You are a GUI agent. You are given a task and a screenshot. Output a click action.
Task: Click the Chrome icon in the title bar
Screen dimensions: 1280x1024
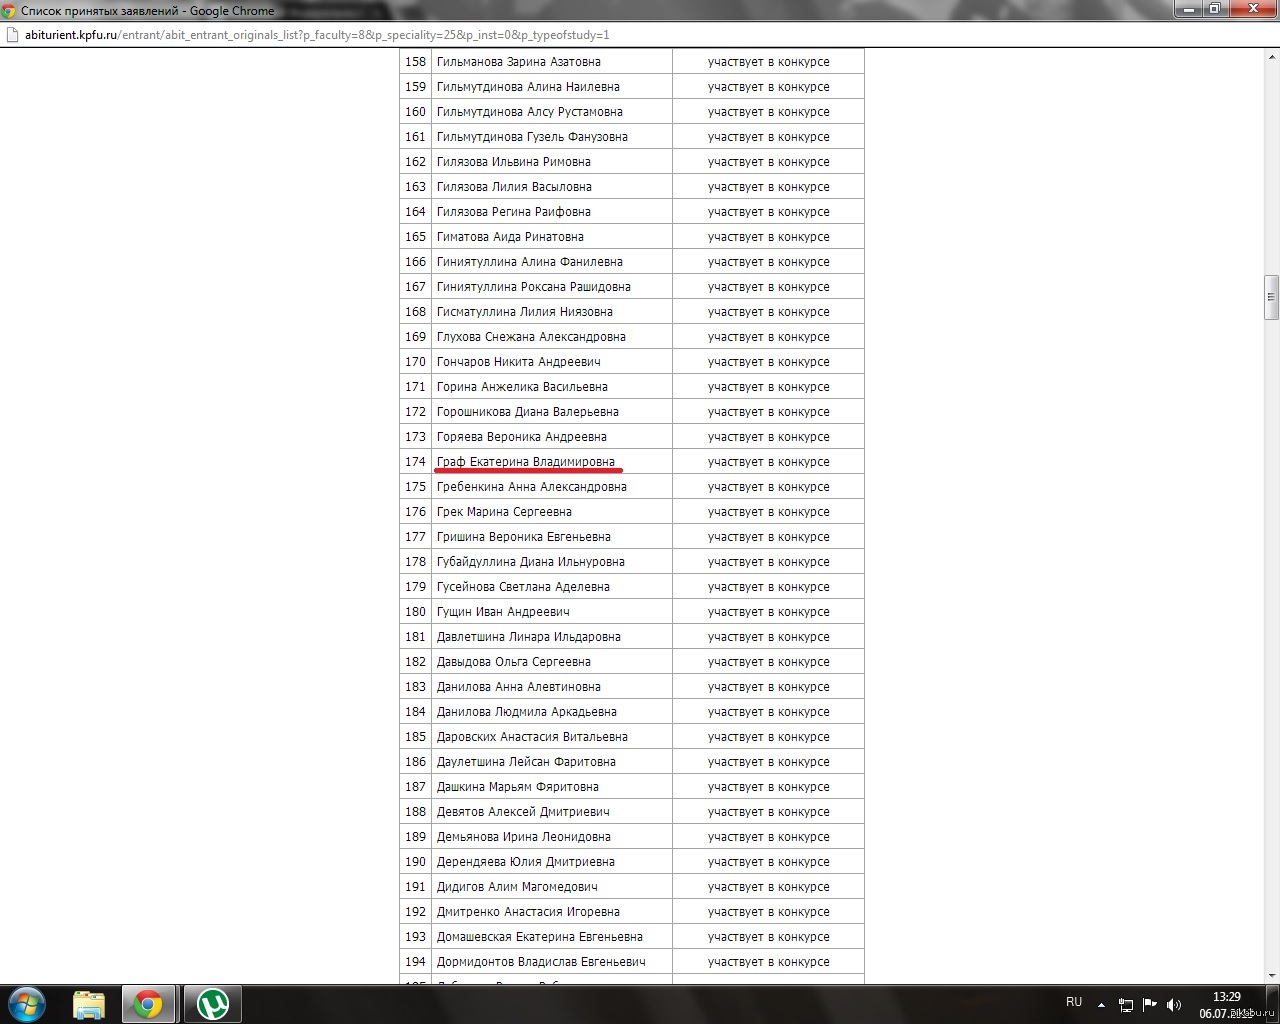(x=9, y=11)
